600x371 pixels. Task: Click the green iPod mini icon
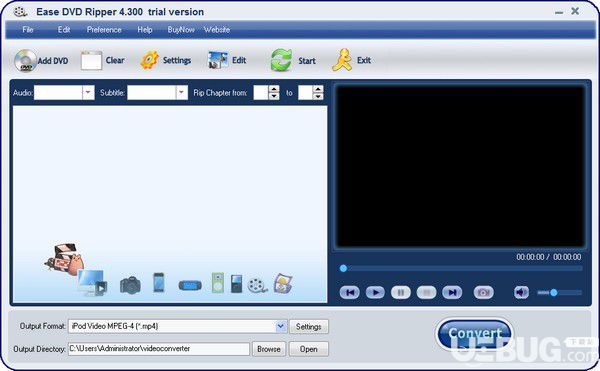tap(218, 283)
